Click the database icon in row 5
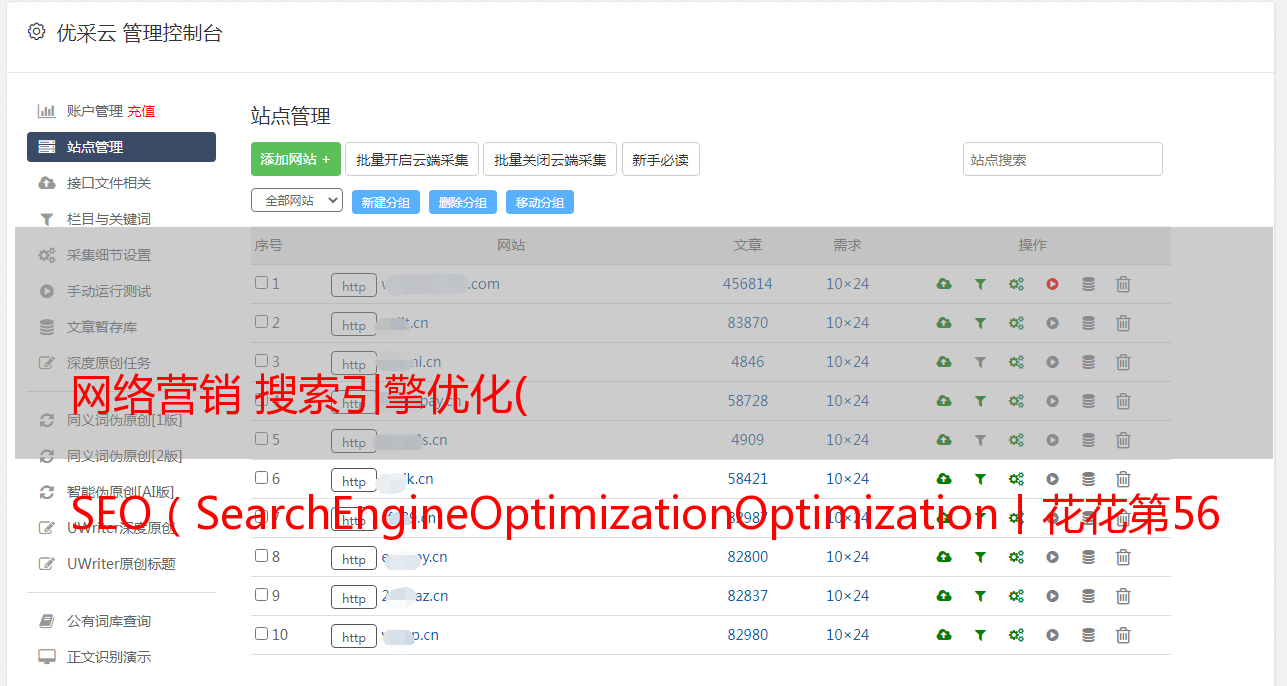 tap(1088, 440)
